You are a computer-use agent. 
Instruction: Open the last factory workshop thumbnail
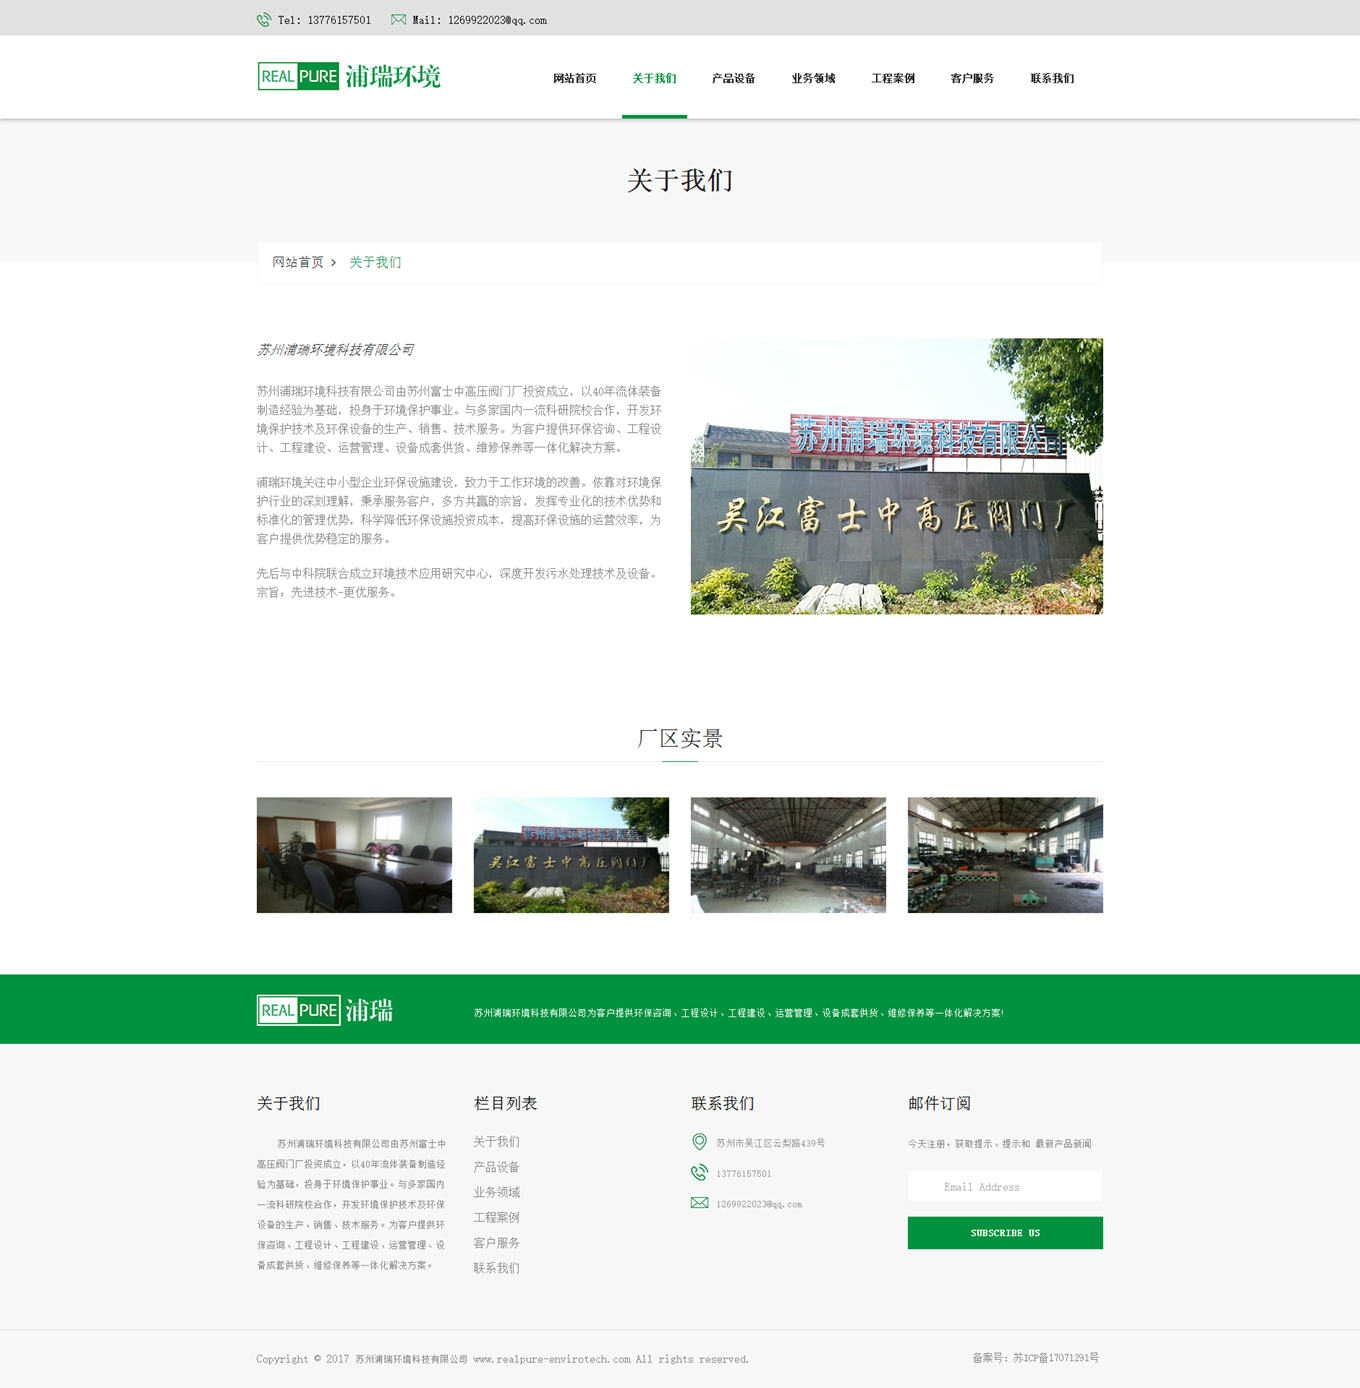click(1005, 855)
